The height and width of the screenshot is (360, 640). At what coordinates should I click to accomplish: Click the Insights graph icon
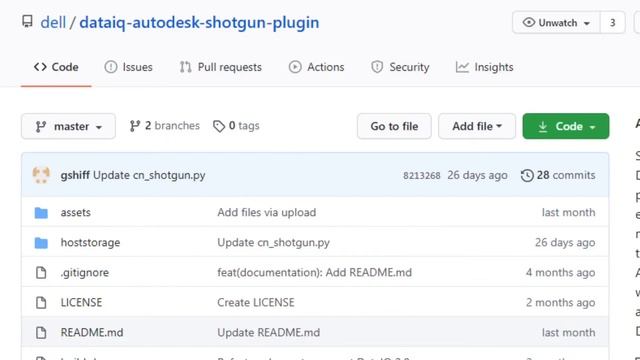click(x=462, y=67)
